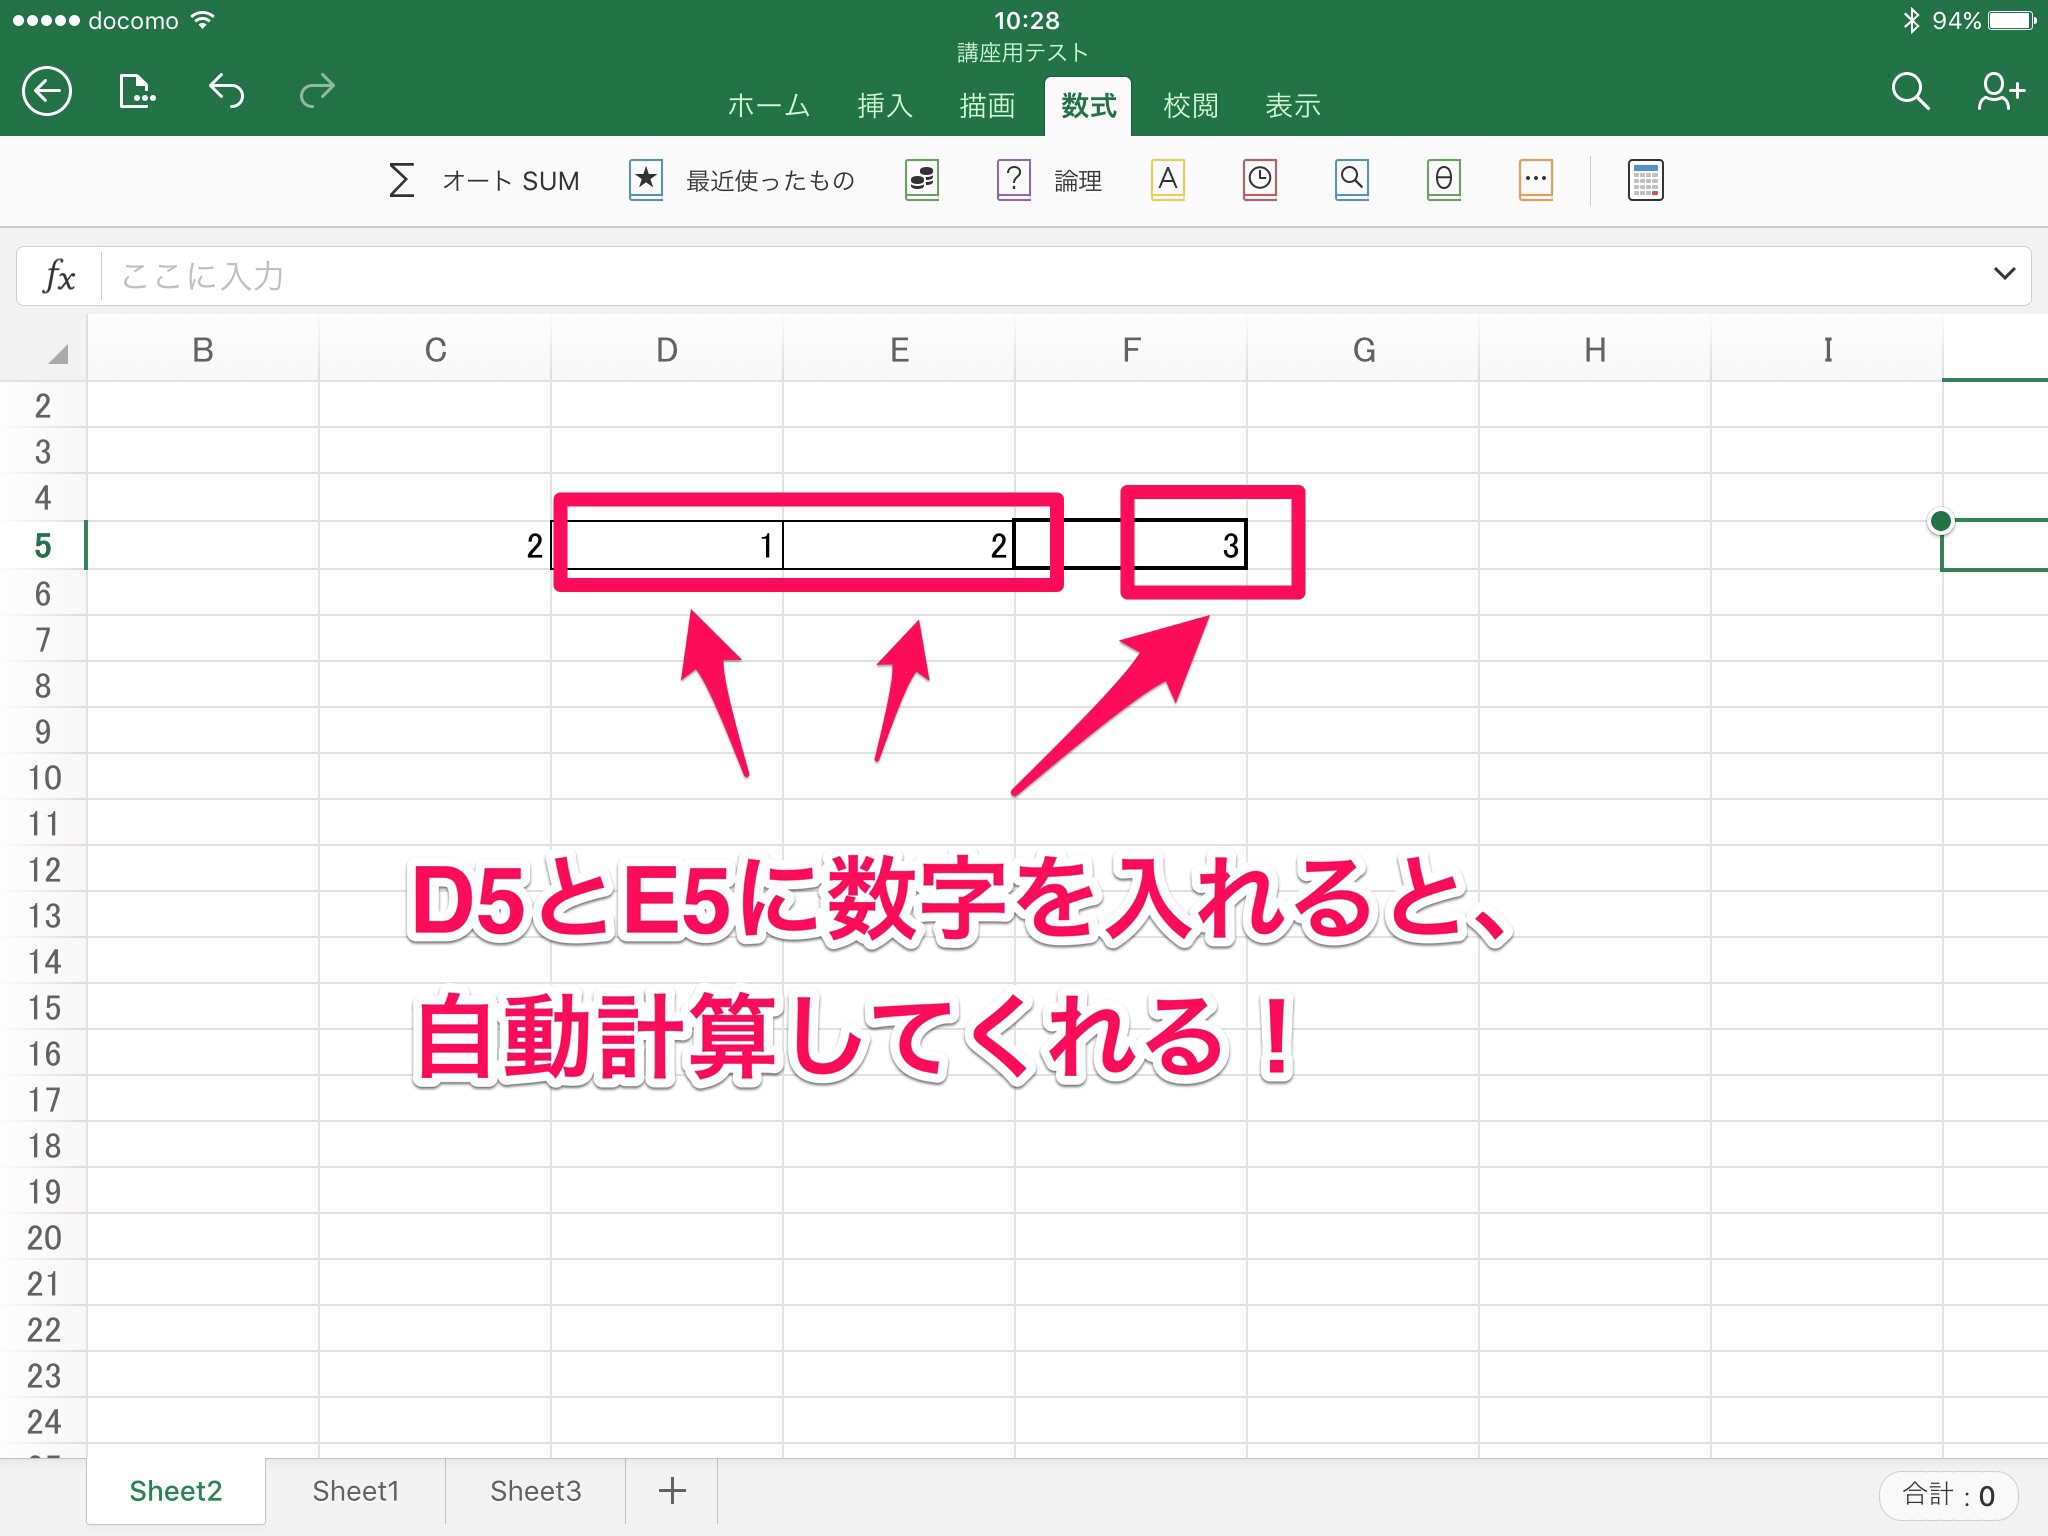Tap the back arrow circle icon
Screen dimensions: 2048x1536
pos(47,92)
